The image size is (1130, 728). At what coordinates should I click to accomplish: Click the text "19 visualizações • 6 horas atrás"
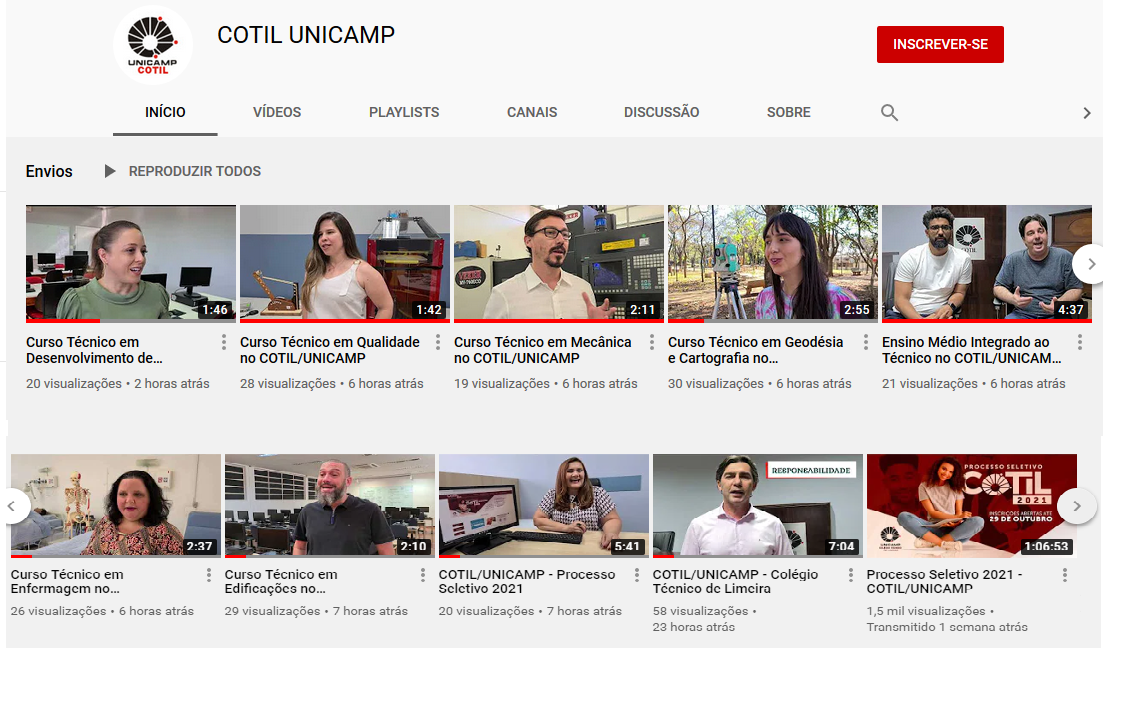546,383
